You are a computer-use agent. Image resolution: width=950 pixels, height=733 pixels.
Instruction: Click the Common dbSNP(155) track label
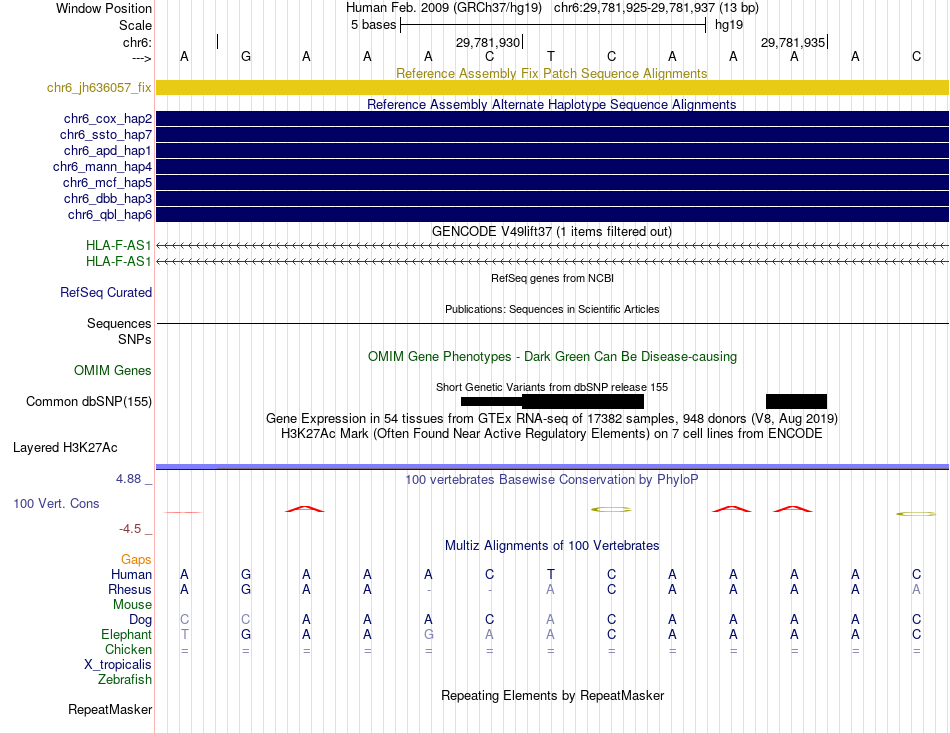[x=89, y=402]
